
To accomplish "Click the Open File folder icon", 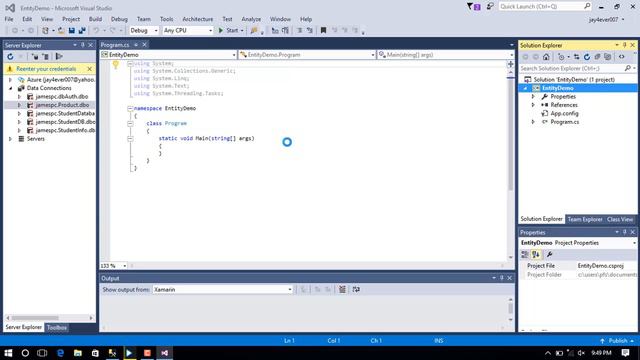I will coord(61,31).
